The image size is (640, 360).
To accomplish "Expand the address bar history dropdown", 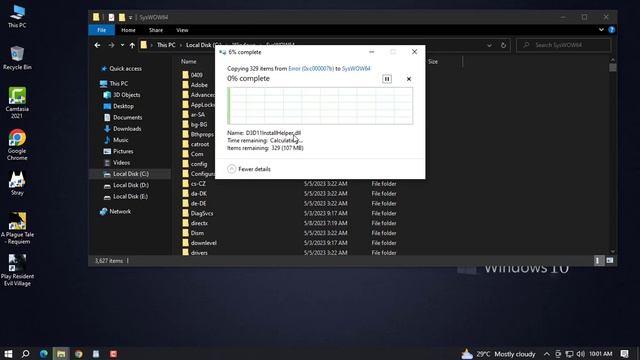I will 489,45.
